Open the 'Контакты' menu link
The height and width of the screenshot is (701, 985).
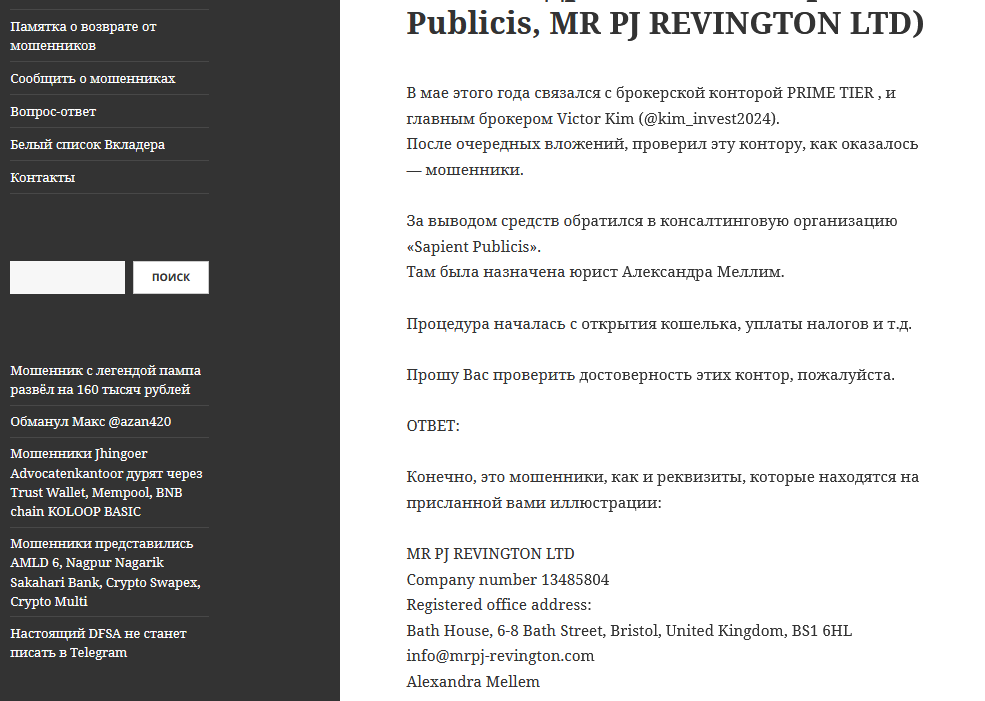coord(42,178)
